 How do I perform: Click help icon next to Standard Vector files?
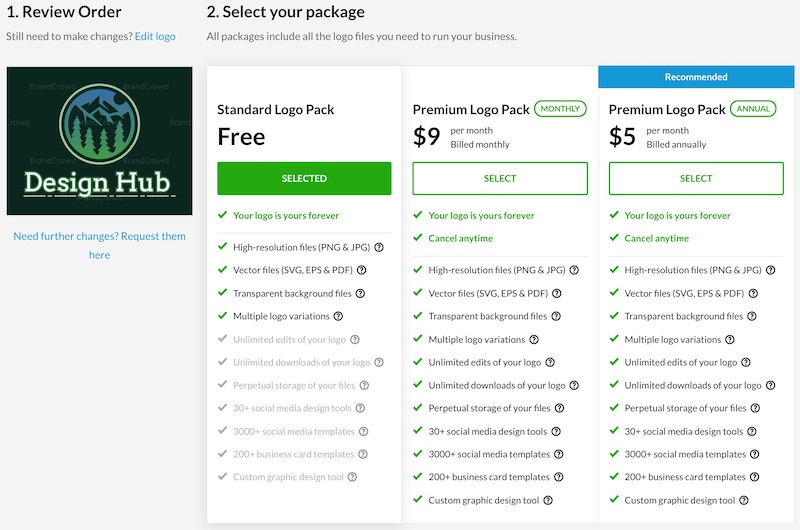tap(361, 270)
